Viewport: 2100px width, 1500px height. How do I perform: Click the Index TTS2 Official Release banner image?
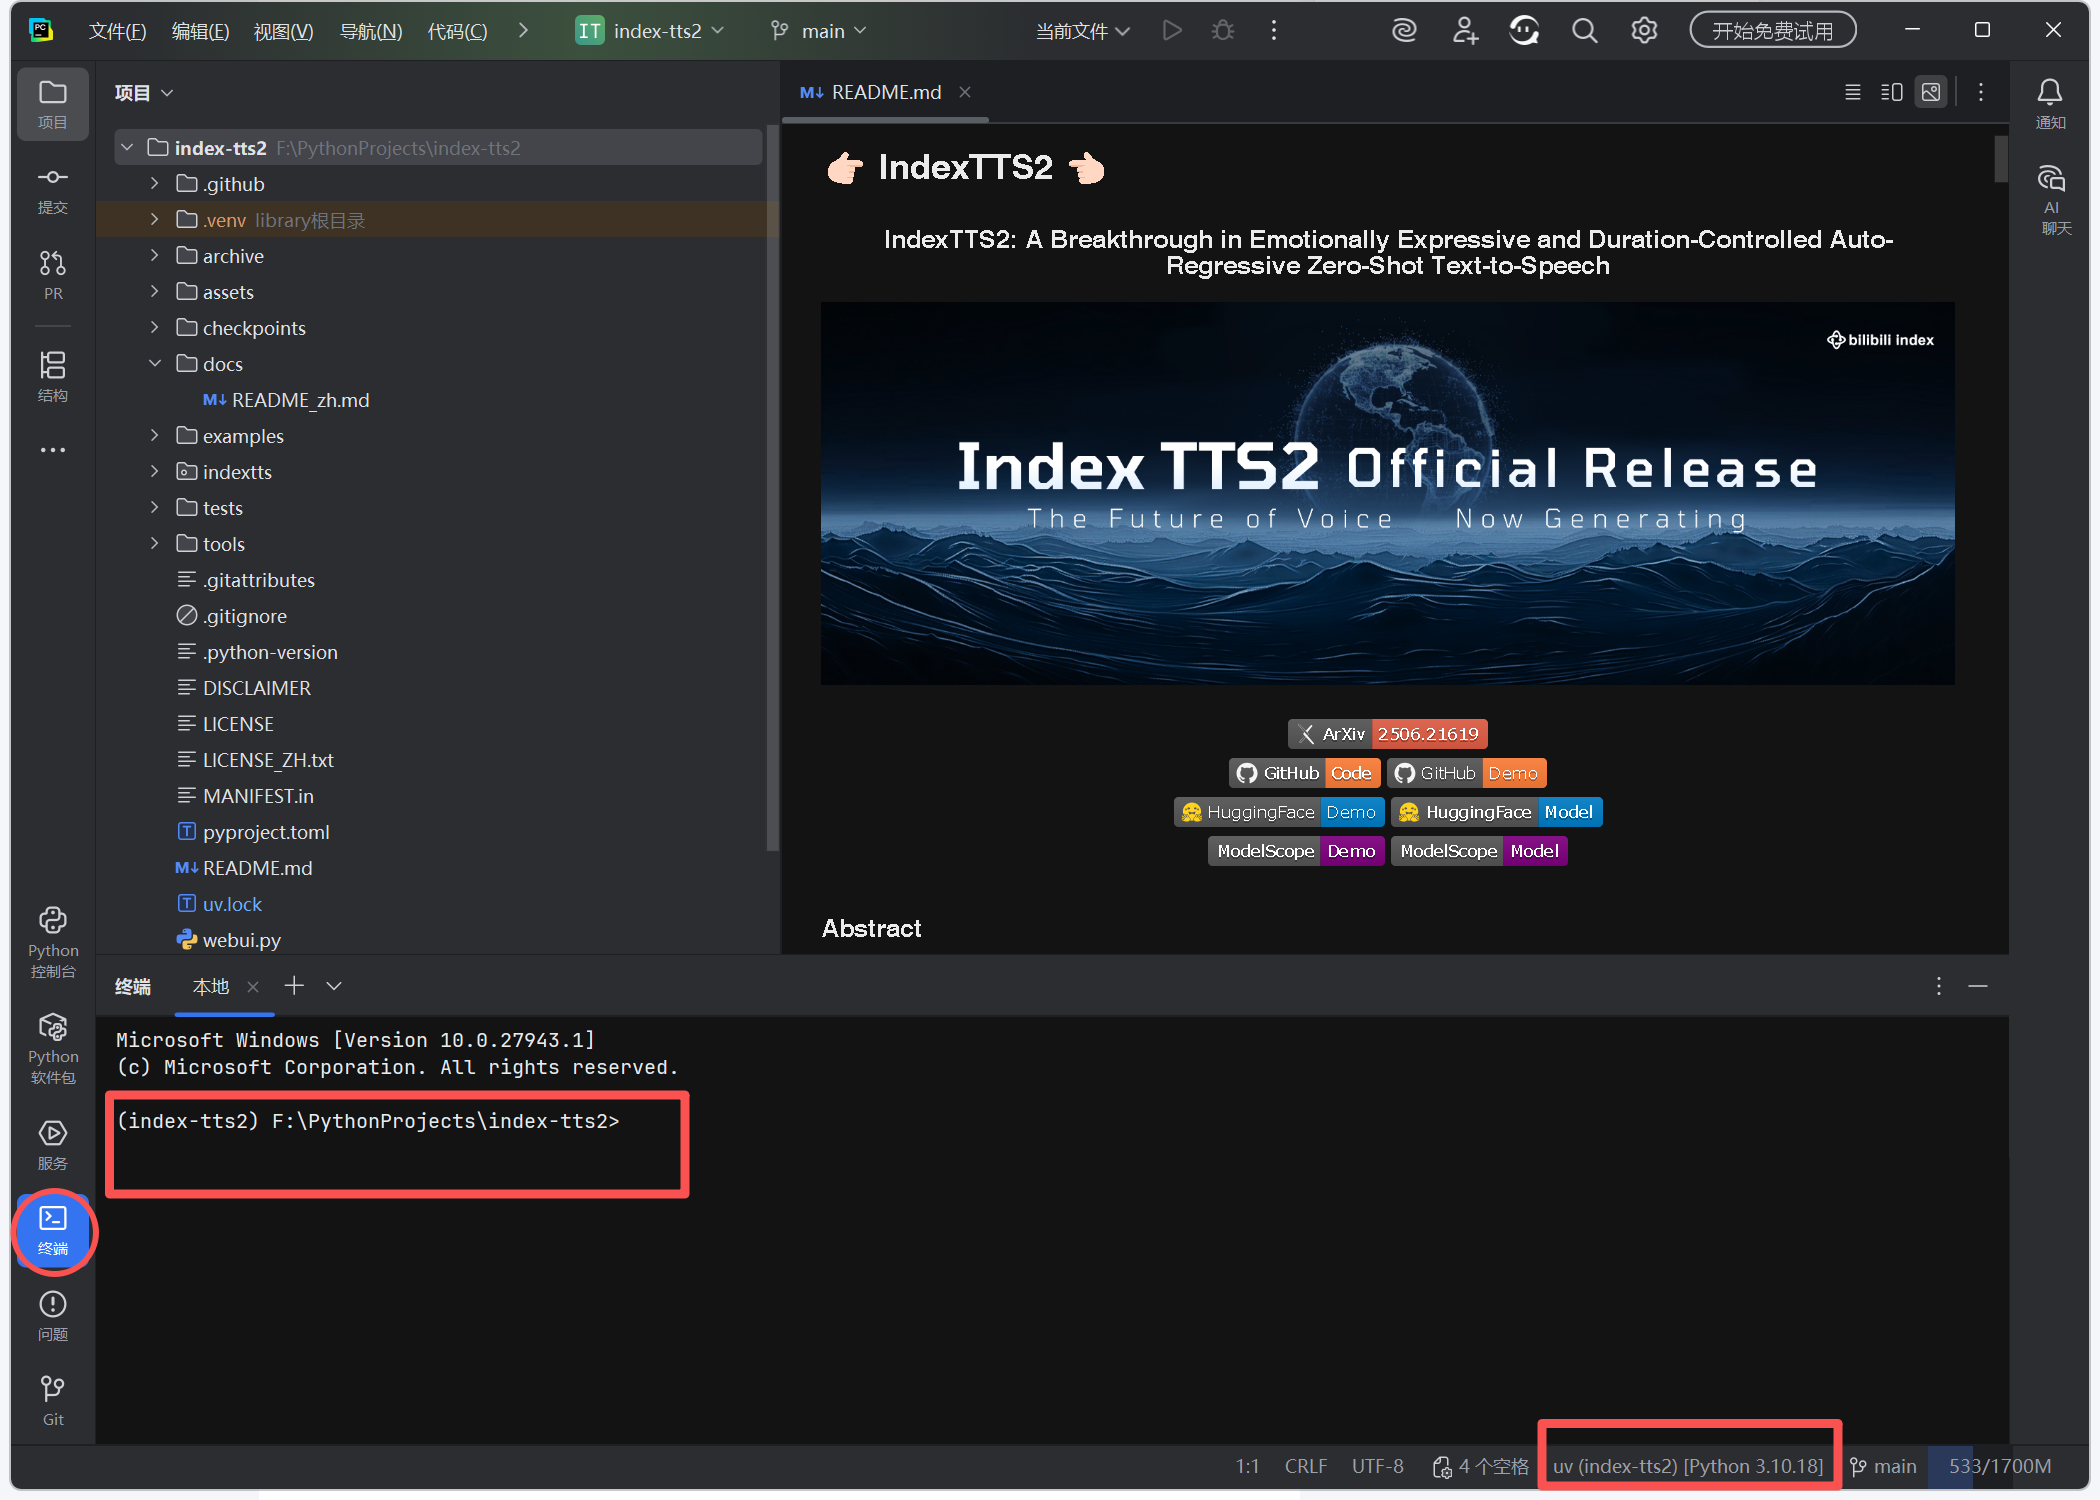coord(1388,494)
